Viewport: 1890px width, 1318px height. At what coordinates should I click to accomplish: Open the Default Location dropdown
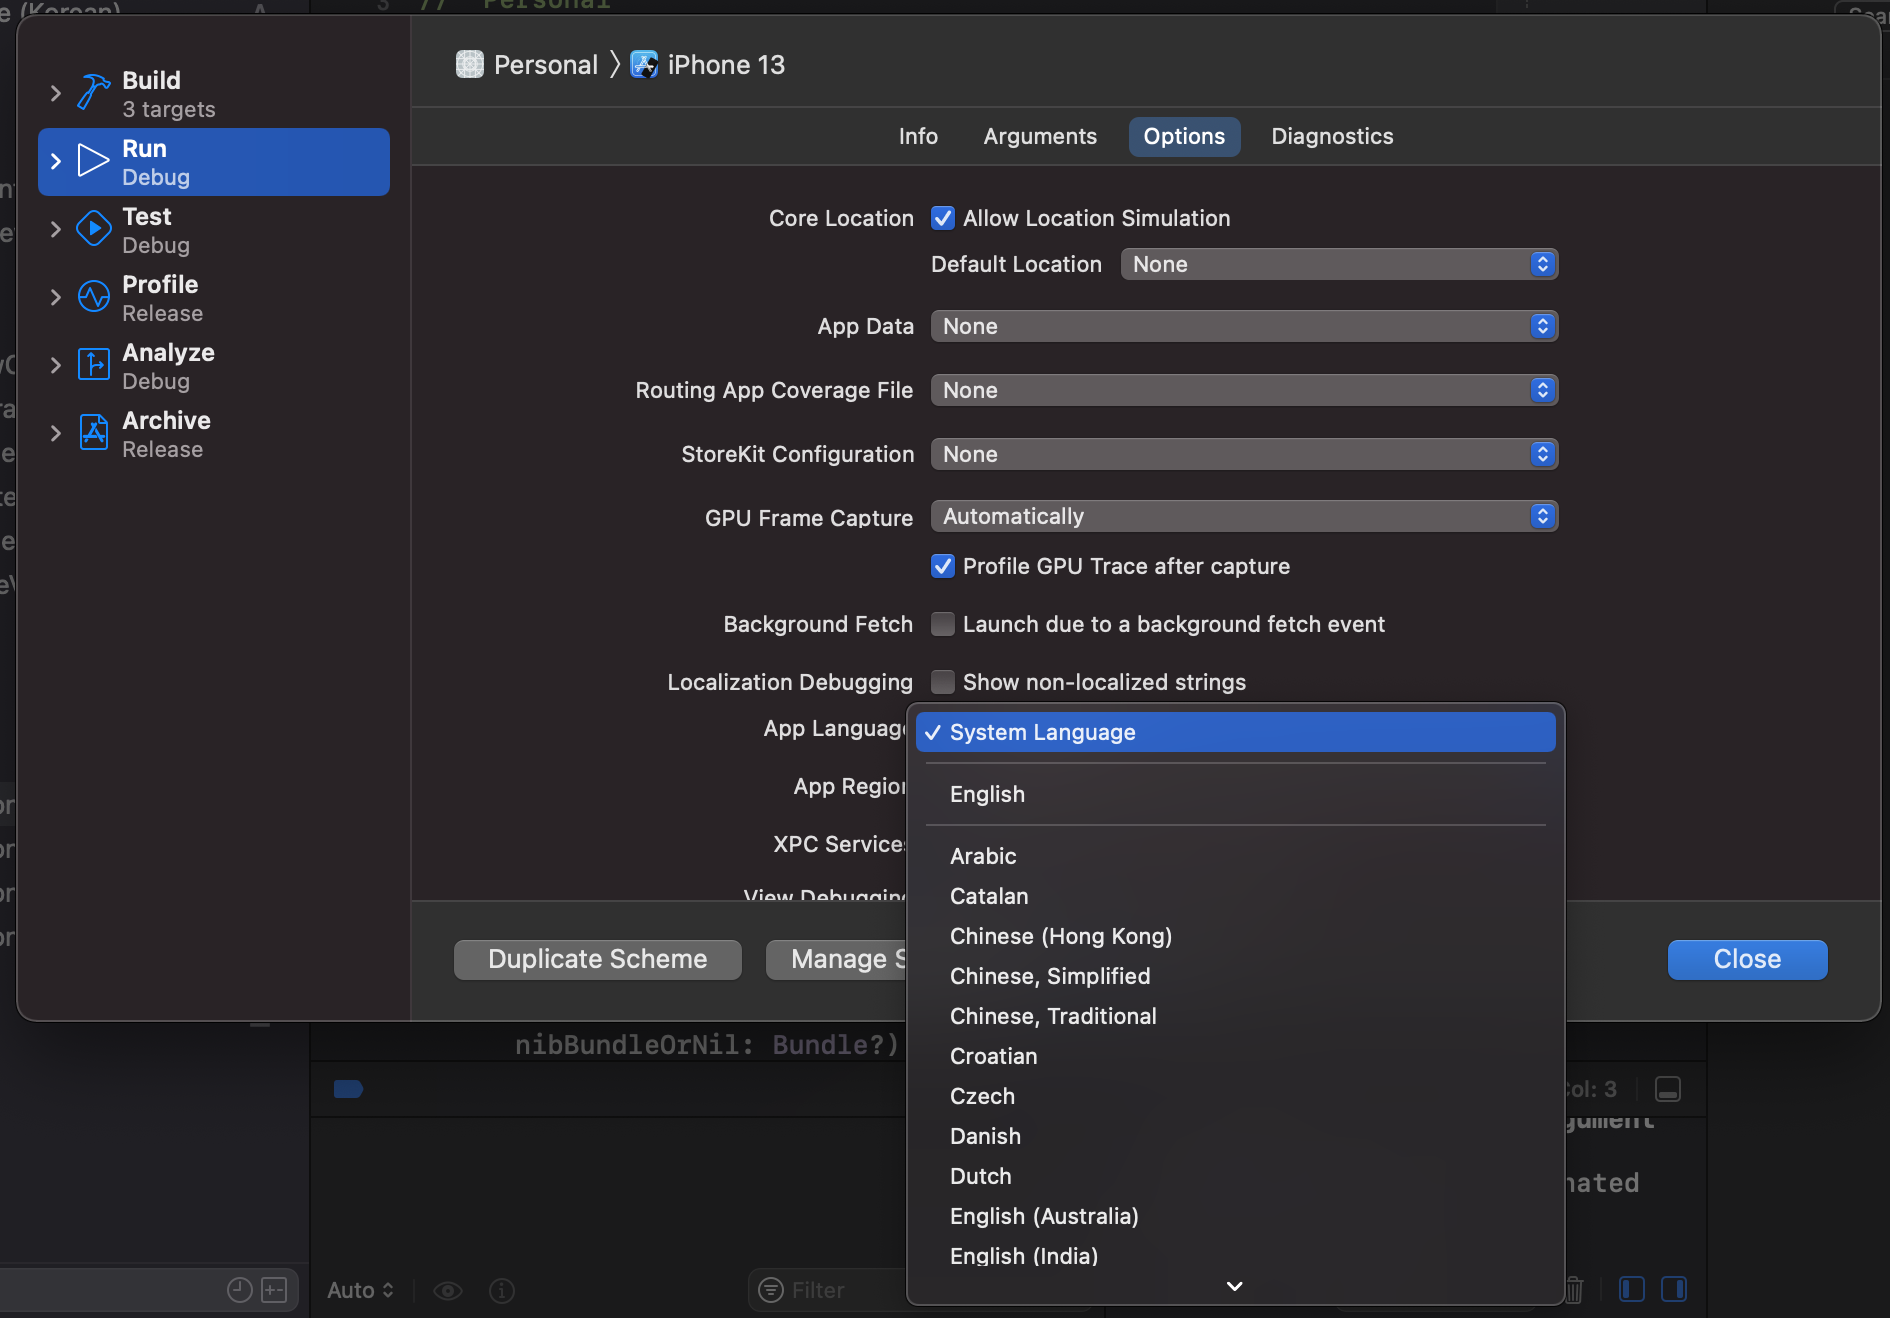pyautogui.click(x=1339, y=264)
